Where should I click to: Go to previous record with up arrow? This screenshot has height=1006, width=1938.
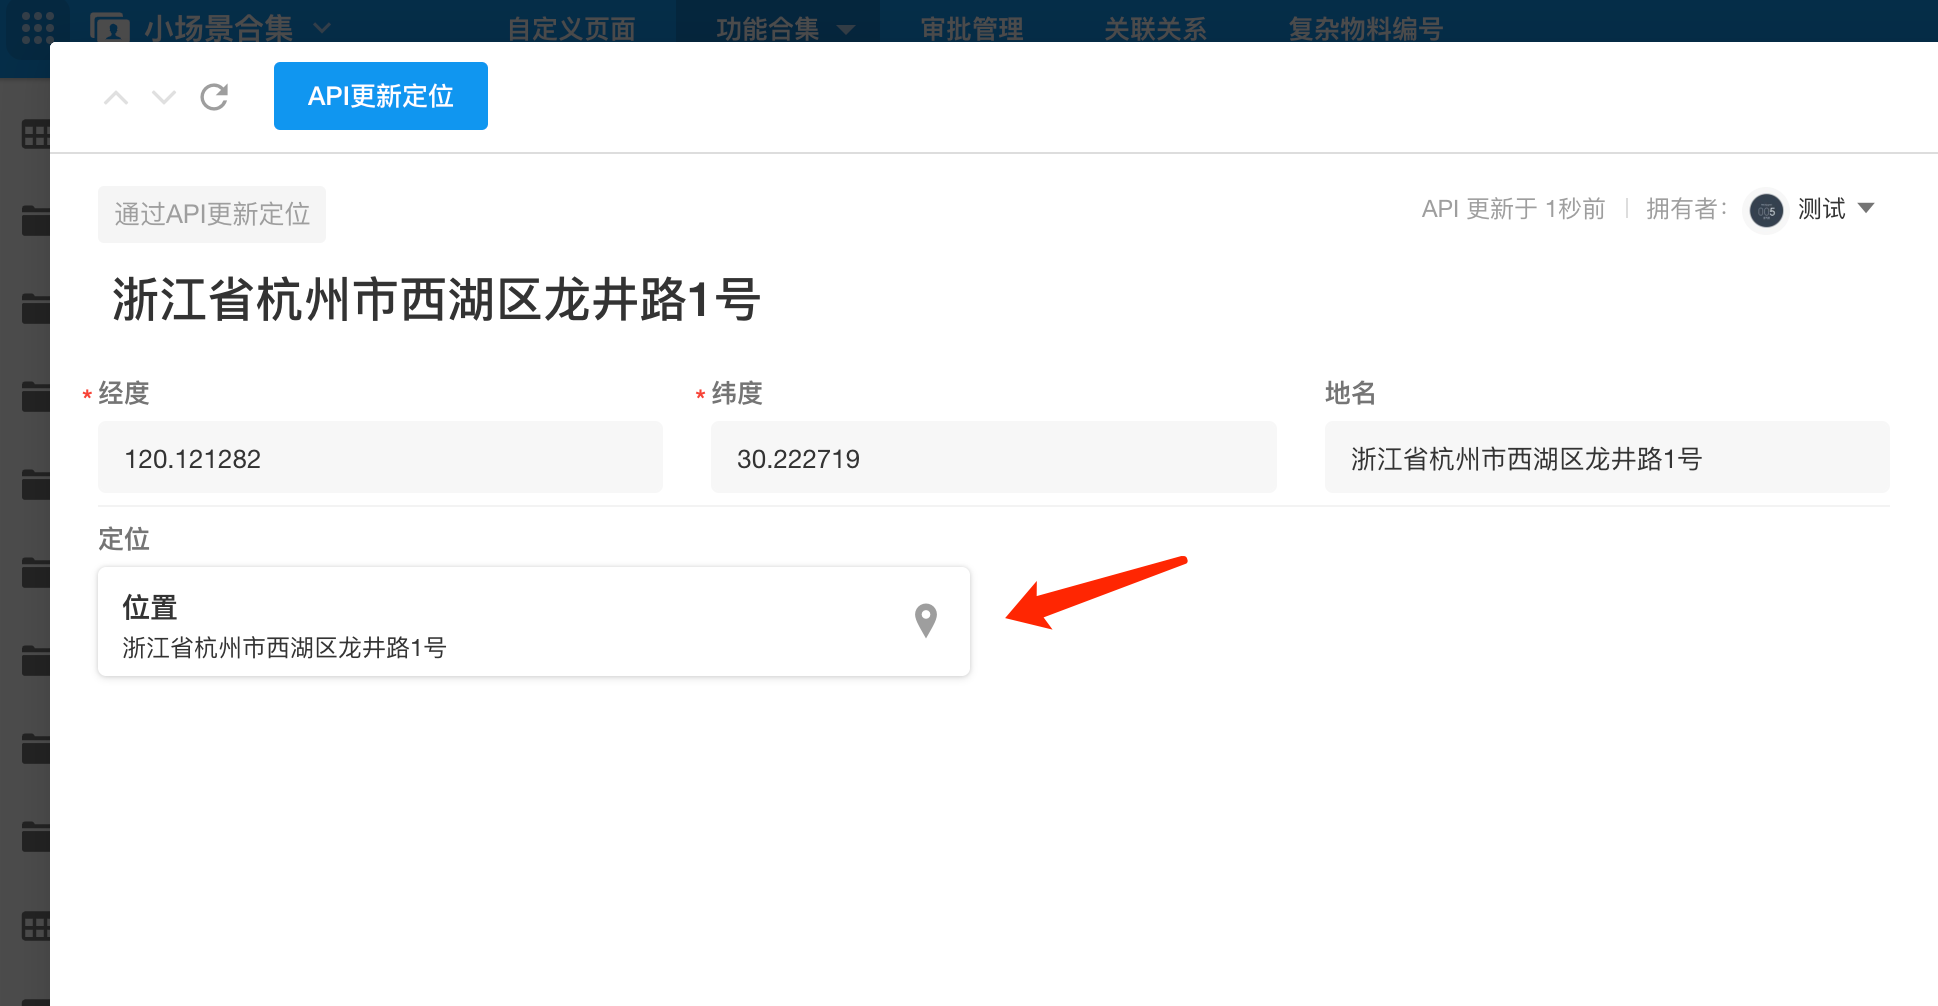[x=116, y=97]
